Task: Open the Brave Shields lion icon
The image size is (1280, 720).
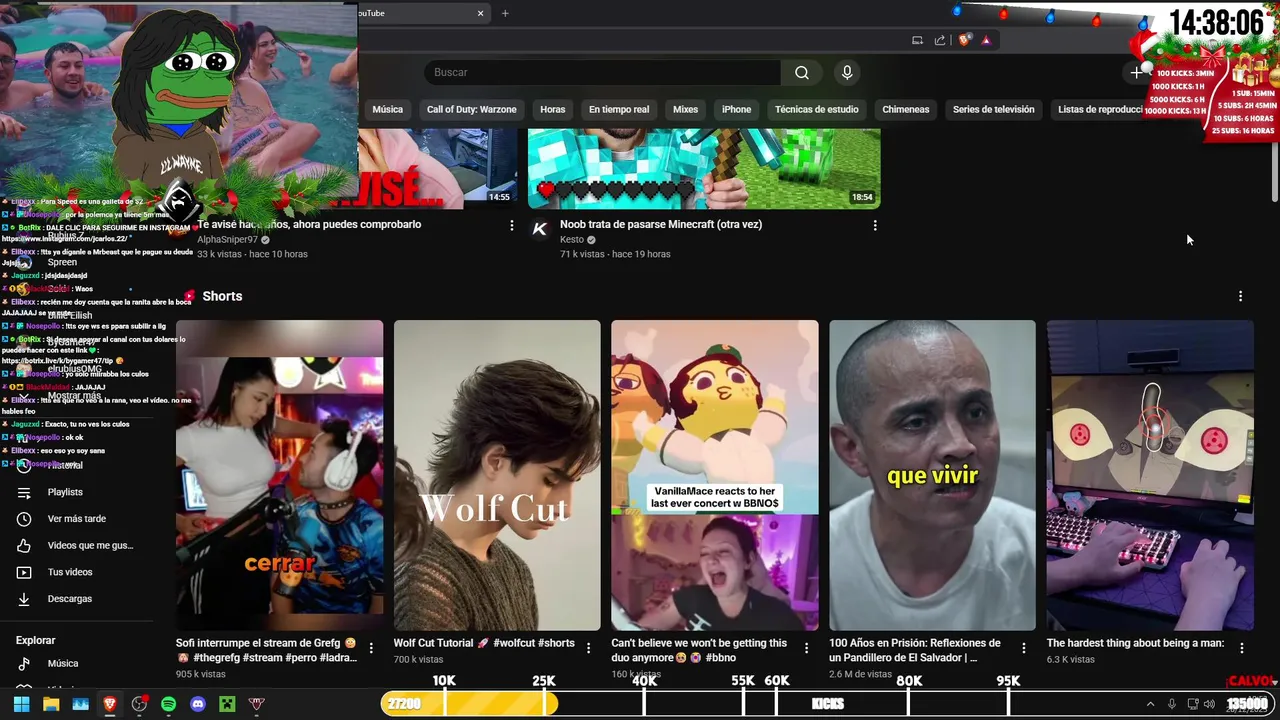Action: point(964,40)
